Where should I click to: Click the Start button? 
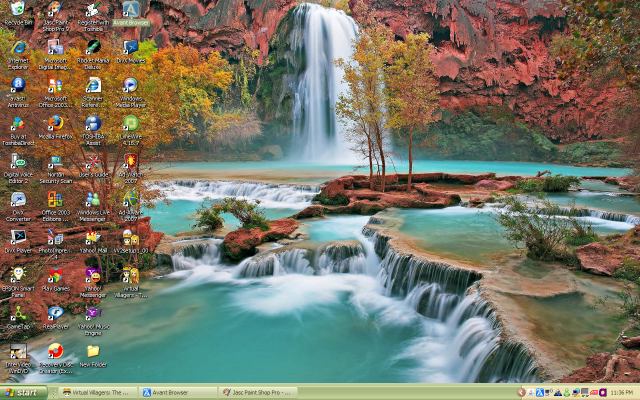coord(25,392)
